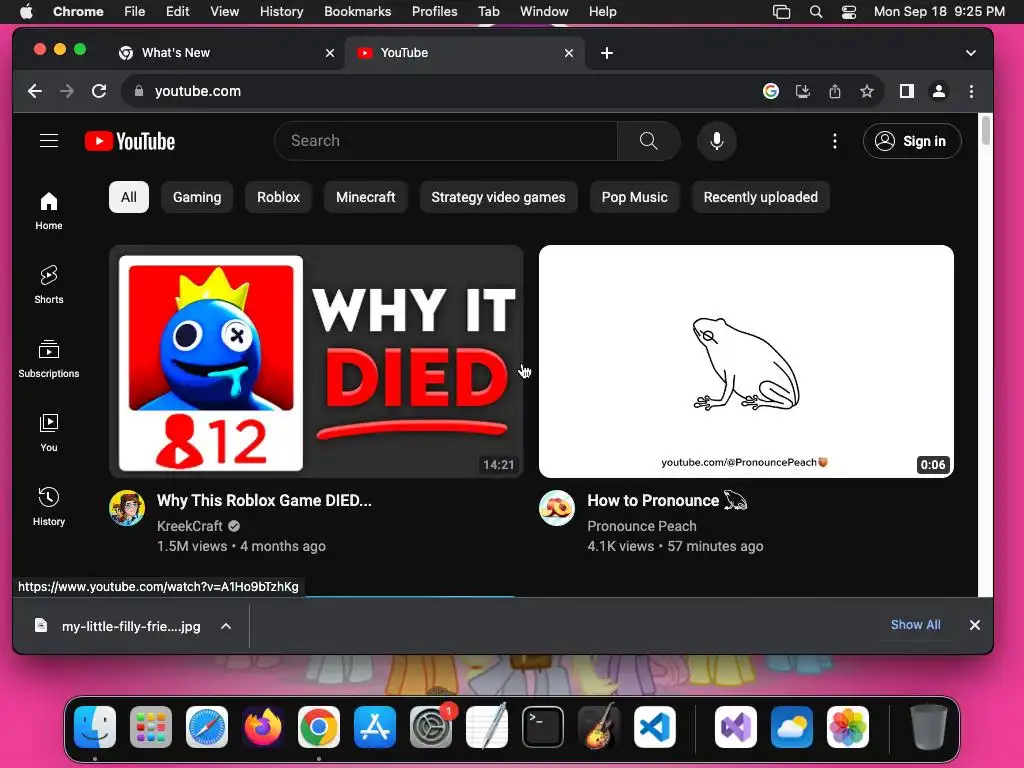Open How to Pronounce video title

coord(667,501)
